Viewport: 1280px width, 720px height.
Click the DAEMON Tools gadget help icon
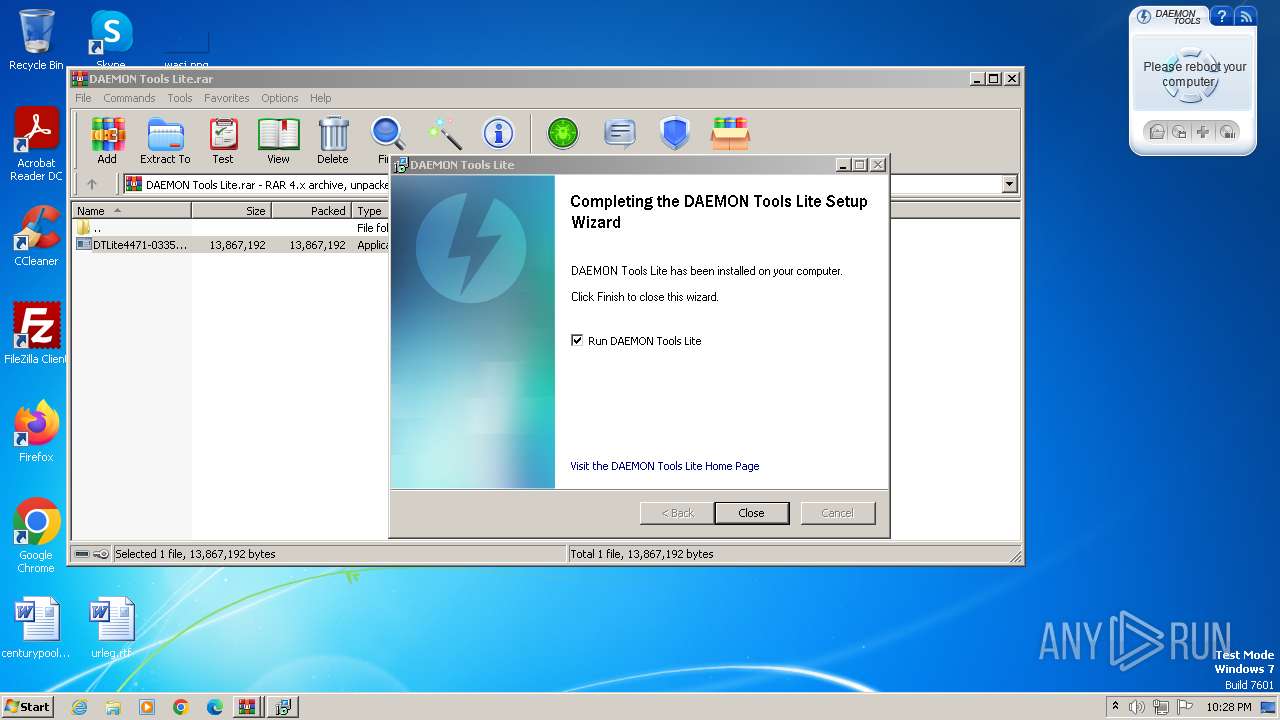click(x=1221, y=16)
